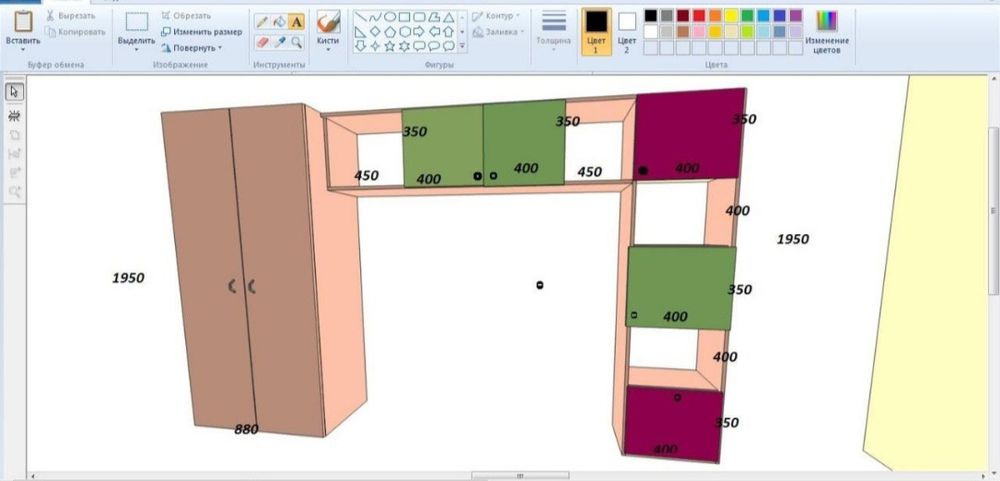
Task: Pick the yellow palette color
Action: point(731,15)
